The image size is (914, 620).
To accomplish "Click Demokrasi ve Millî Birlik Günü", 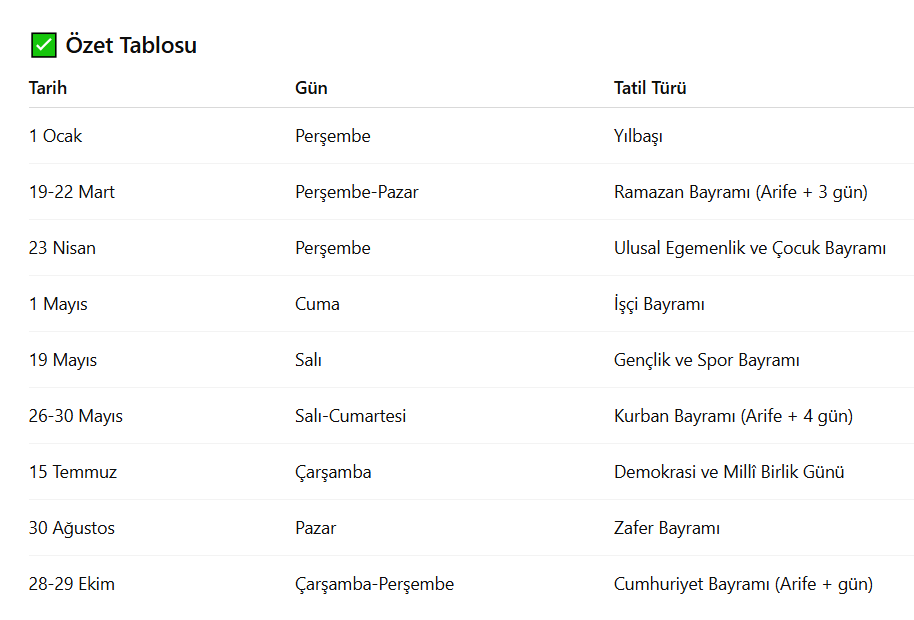I will pos(729,472).
